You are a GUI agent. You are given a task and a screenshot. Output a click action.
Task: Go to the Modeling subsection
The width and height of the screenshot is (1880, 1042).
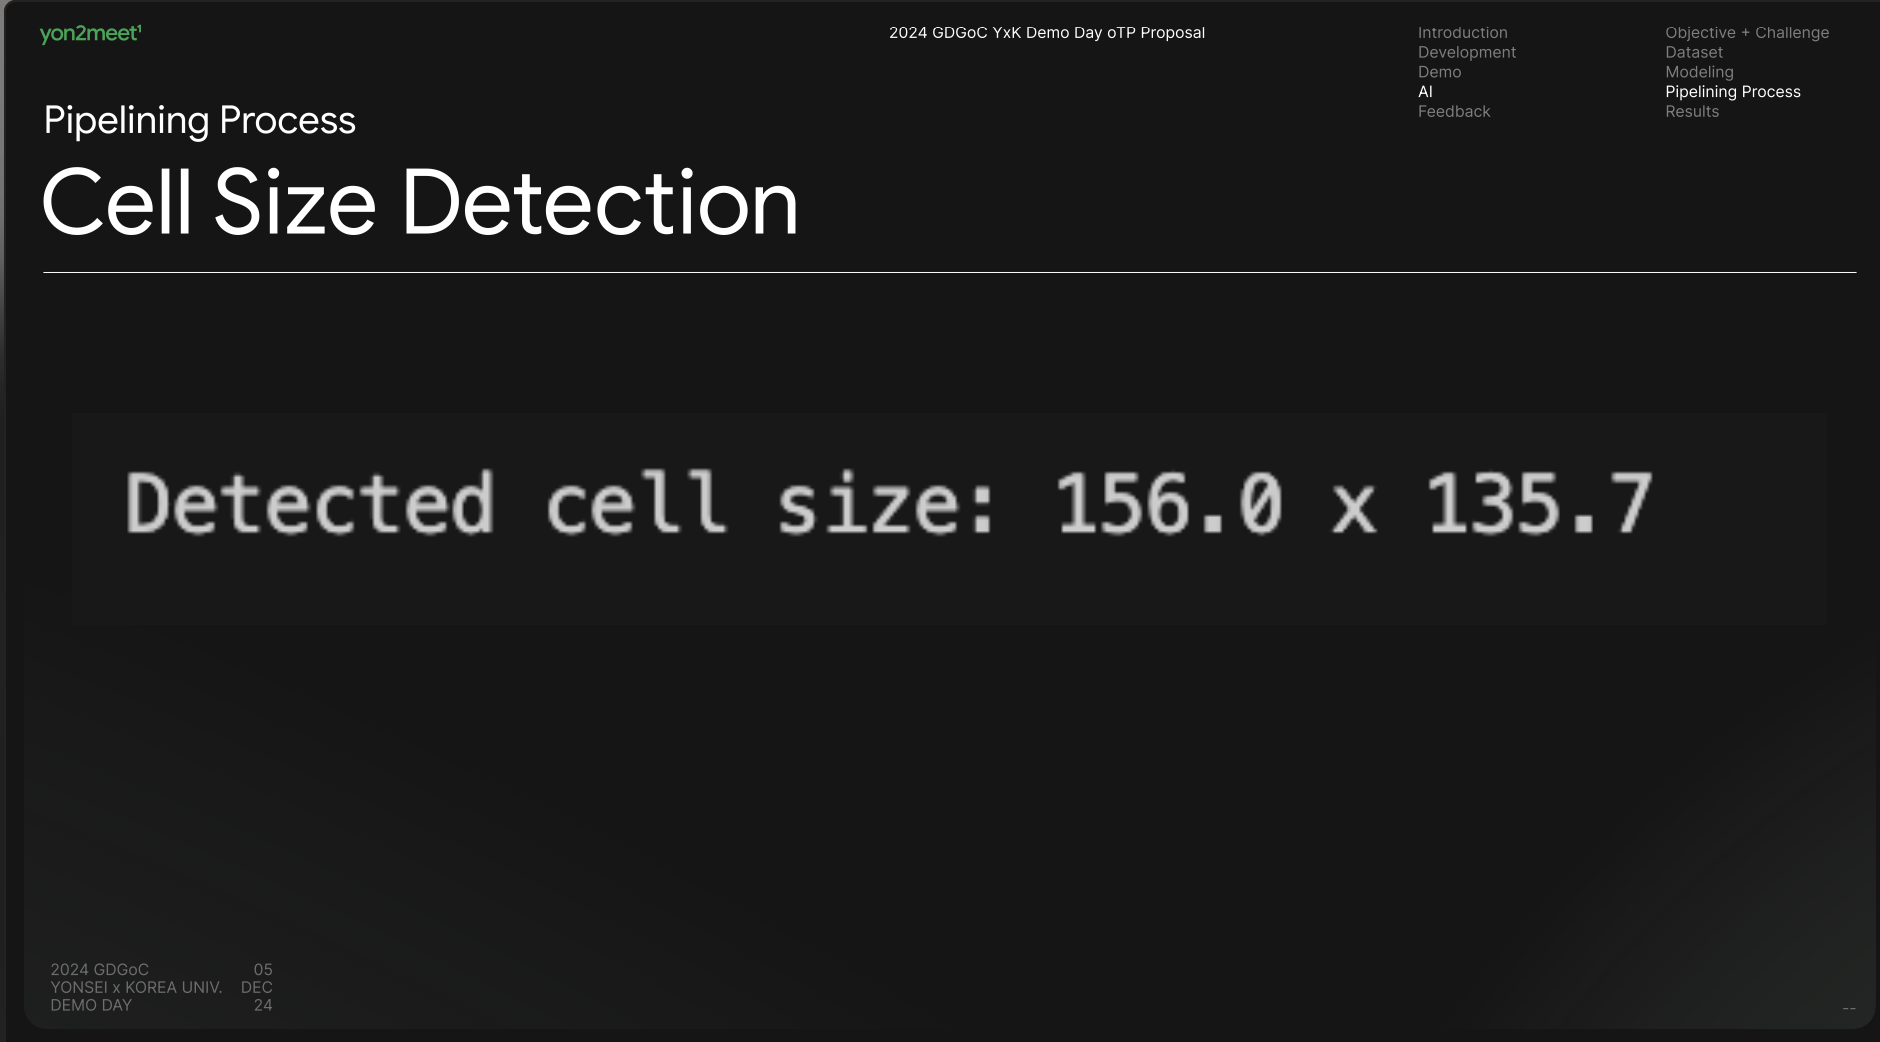(1699, 72)
